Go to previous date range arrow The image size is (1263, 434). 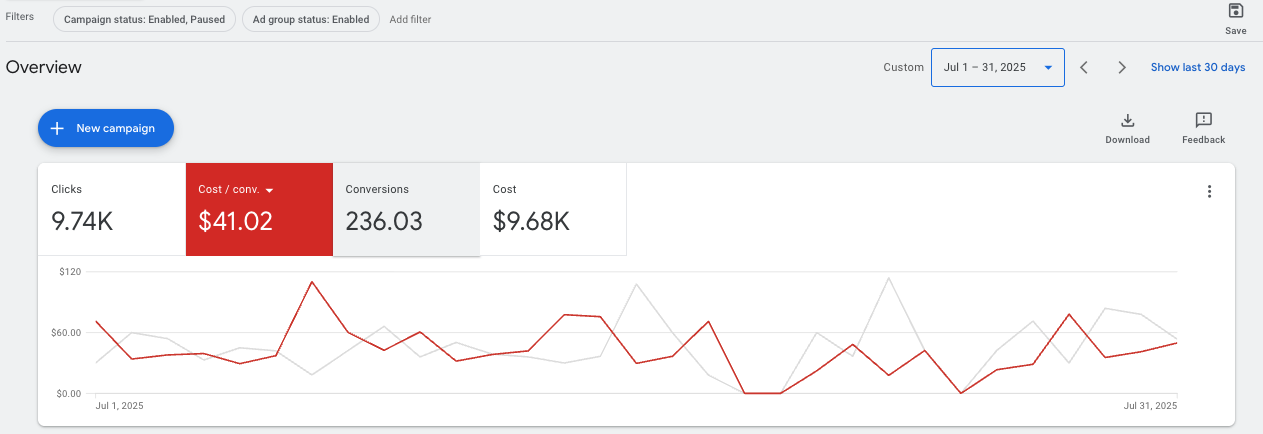[1084, 68]
